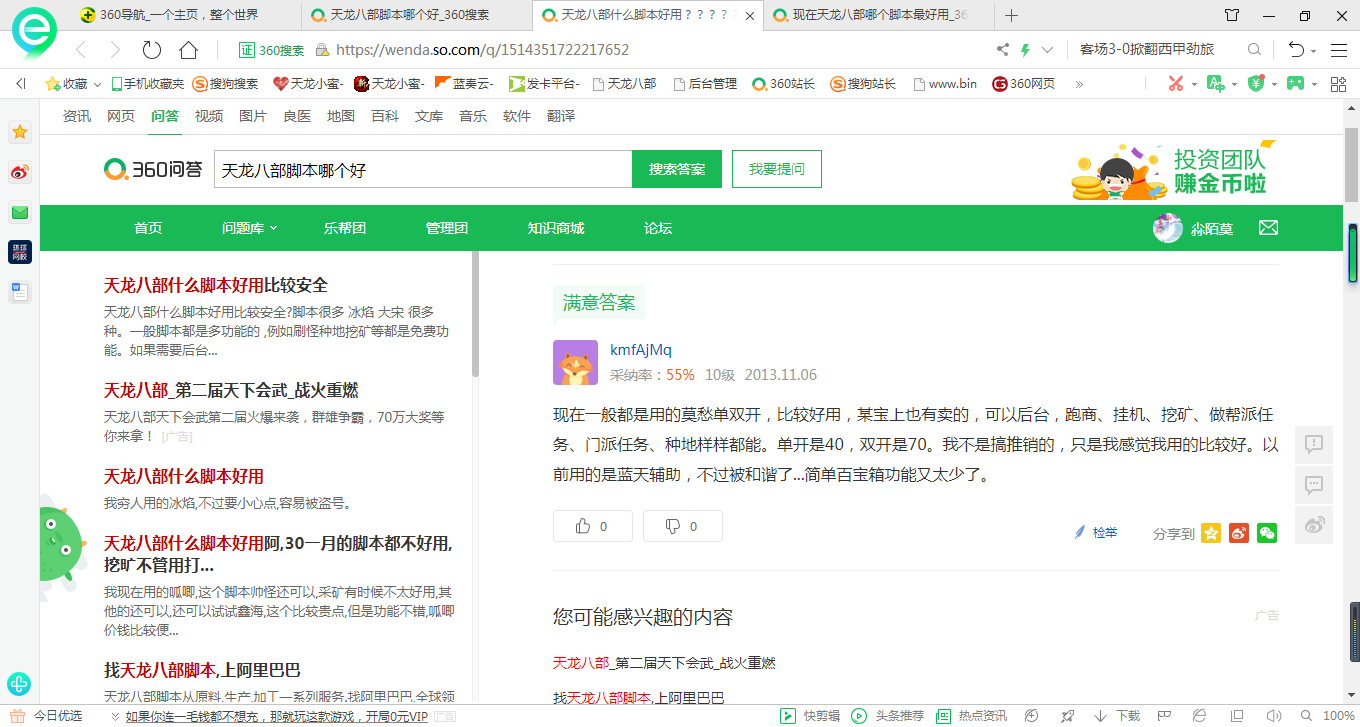Click the green yen shield icon
Image resolution: width=1360 pixels, height=727 pixels.
(x=1255, y=84)
